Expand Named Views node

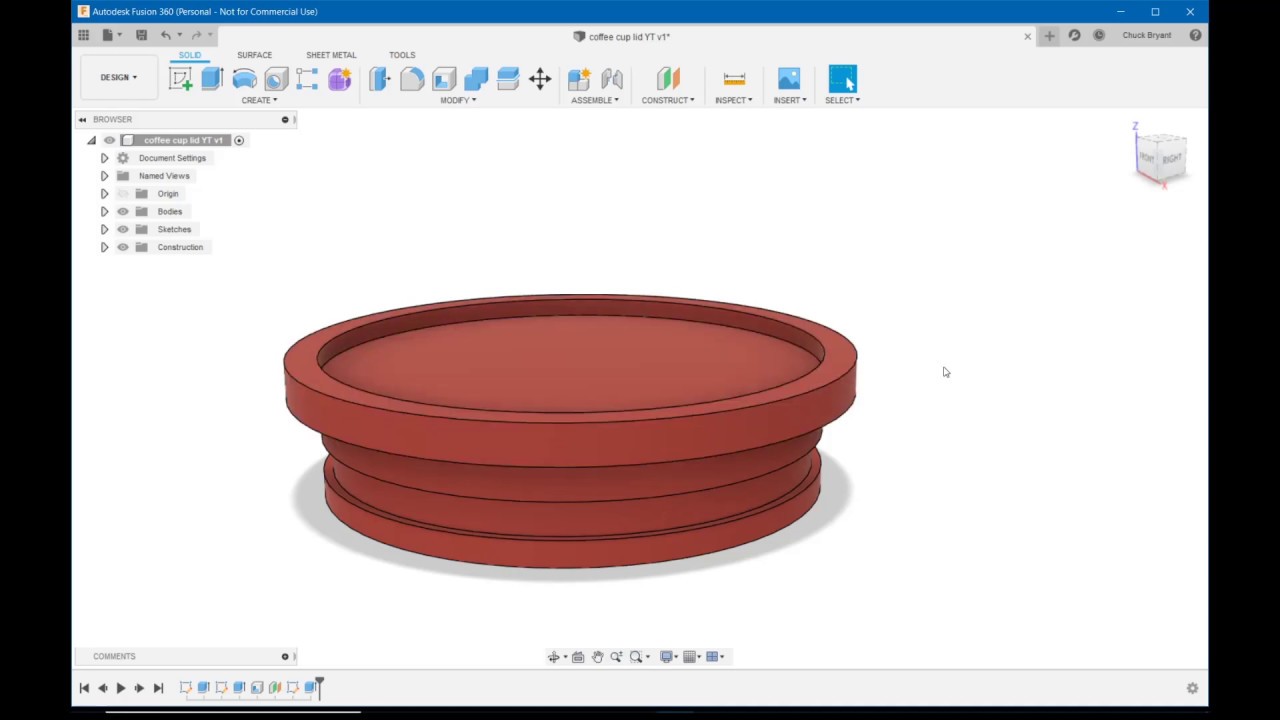coord(104,176)
